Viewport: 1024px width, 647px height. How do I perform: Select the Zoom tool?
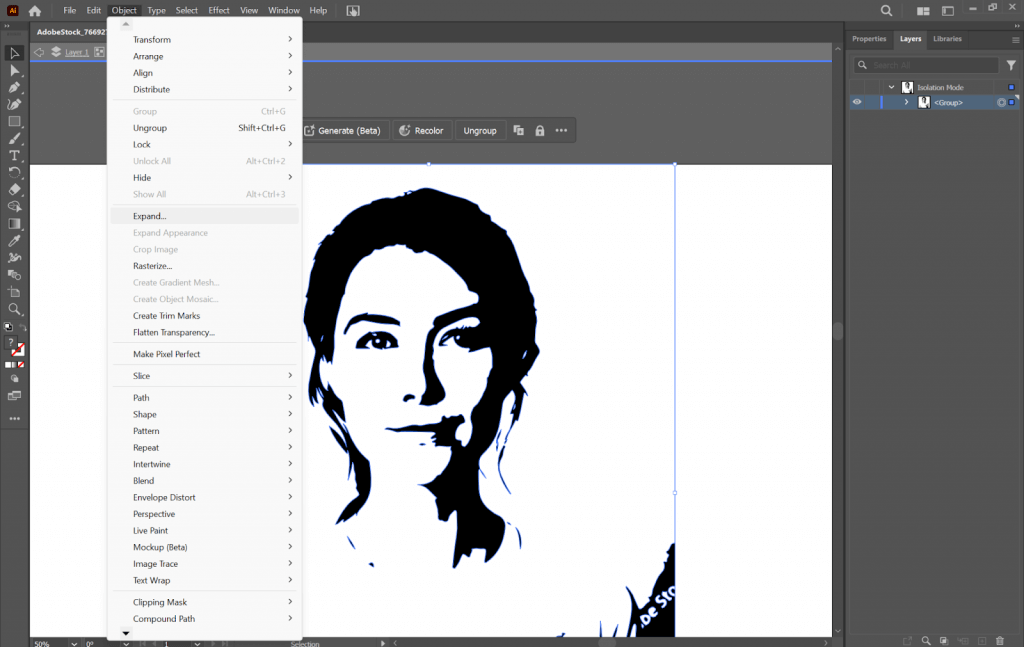pos(14,309)
